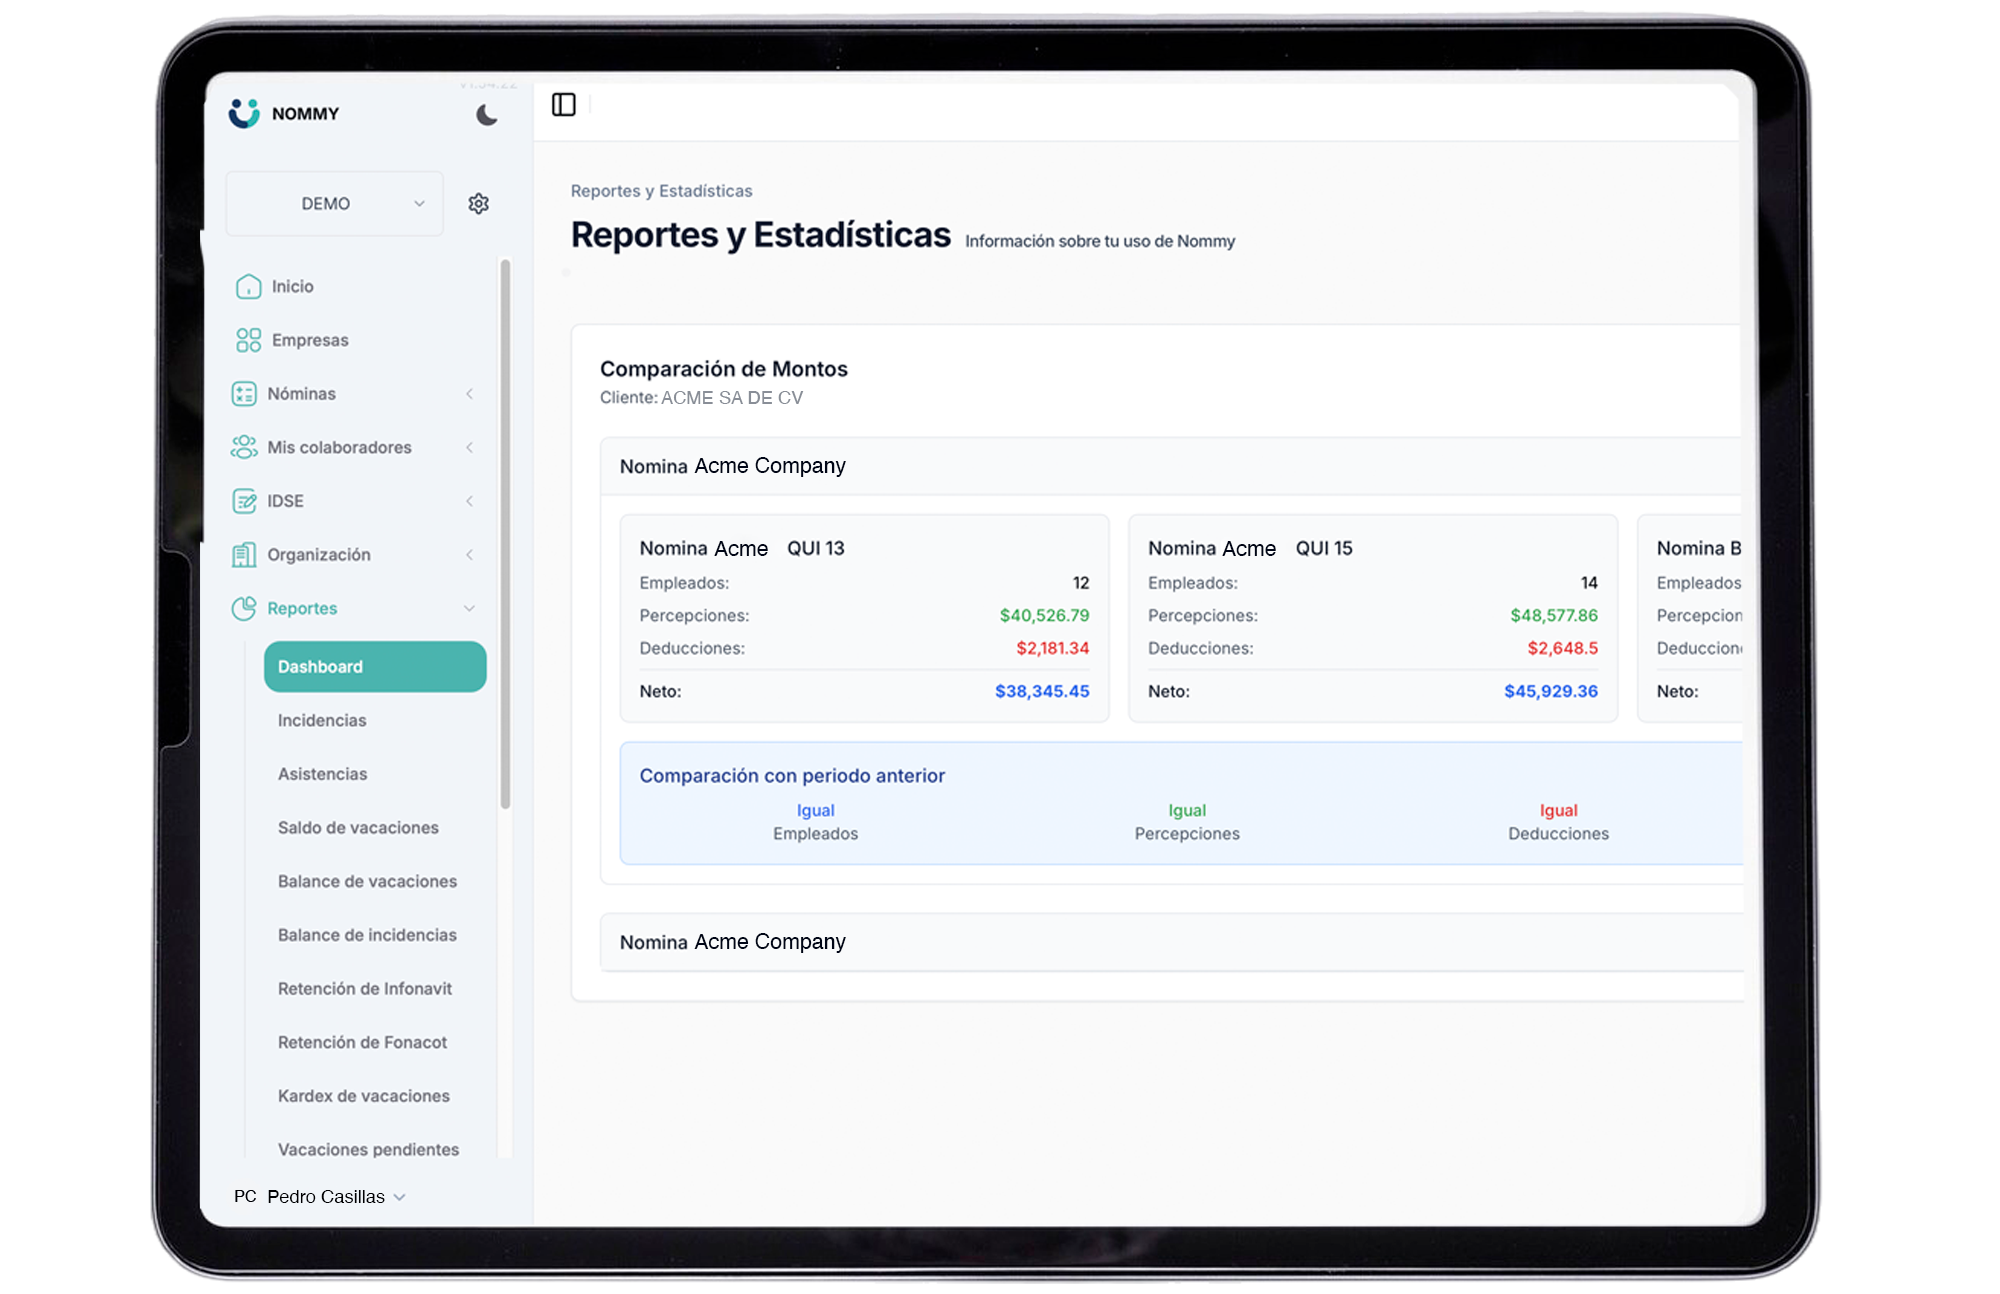Toggle sidebar panel icon in top bar
Viewport: 2000px width, 1294px height.
[x=564, y=105]
